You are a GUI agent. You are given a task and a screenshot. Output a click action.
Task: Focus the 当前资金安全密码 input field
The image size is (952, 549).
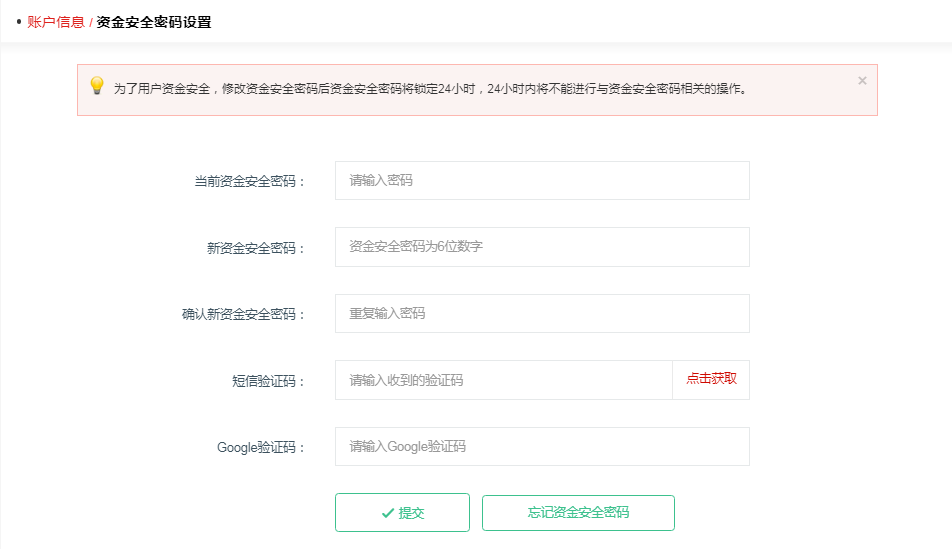(x=541, y=181)
